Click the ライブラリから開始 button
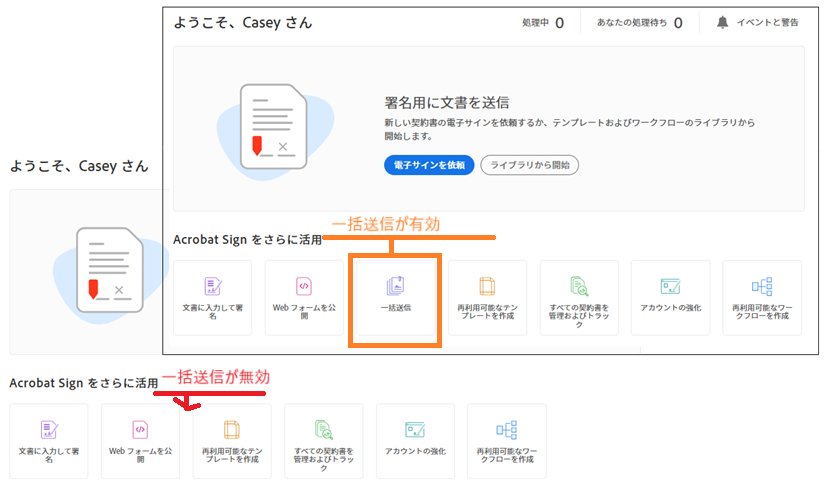 click(530, 165)
